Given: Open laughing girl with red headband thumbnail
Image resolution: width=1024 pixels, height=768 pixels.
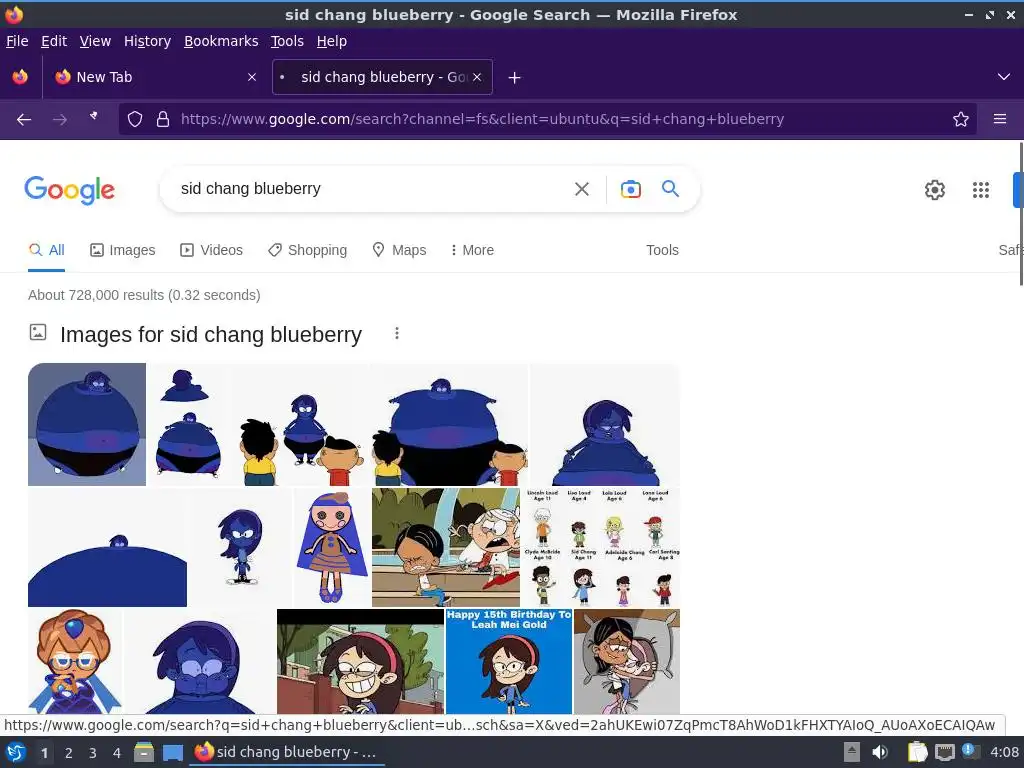Looking at the screenshot, I should pos(360,662).
